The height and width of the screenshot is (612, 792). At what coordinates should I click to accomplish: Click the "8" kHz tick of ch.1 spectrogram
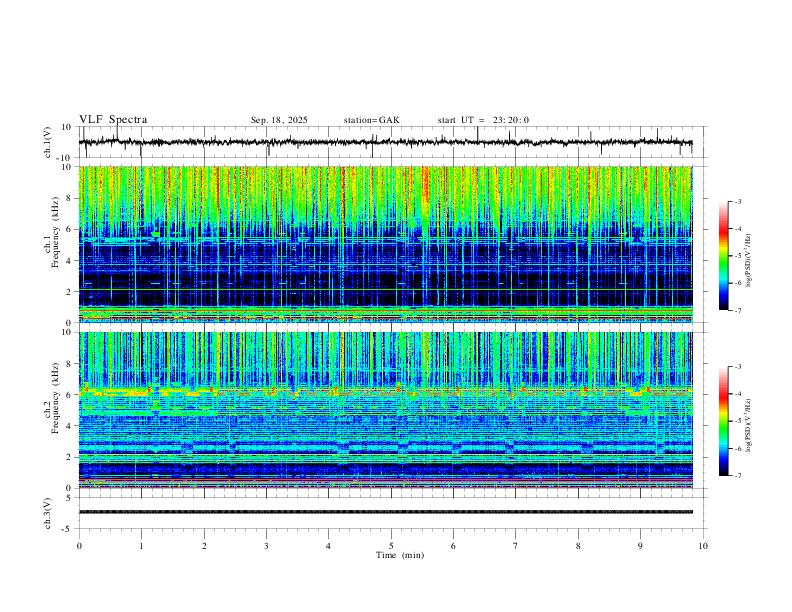[x=70, y=198]
